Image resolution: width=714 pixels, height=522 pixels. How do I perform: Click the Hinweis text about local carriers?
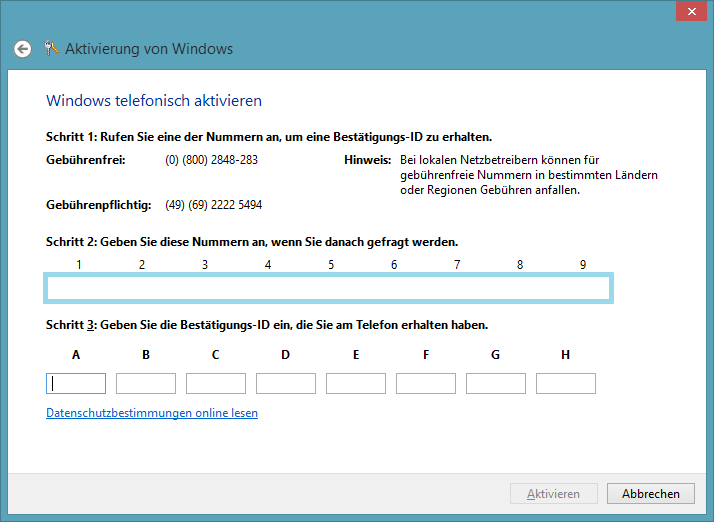[x=528, y=175]
